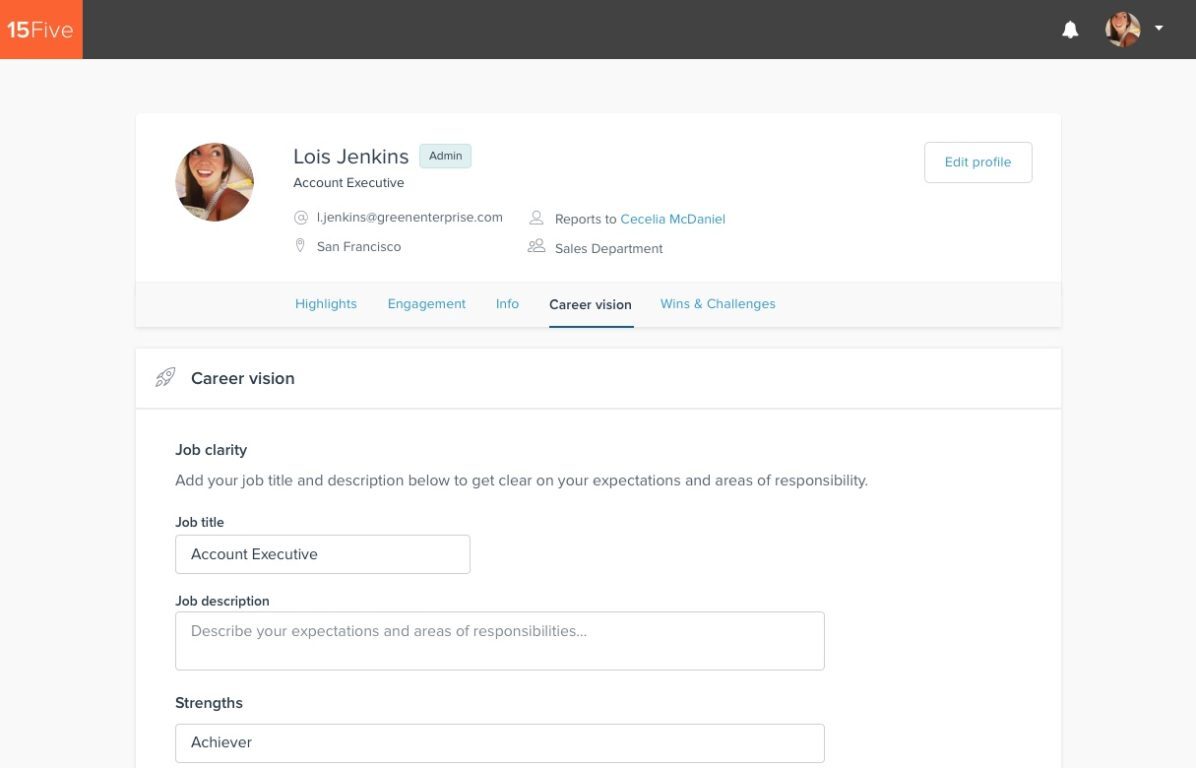The width and height of the screenshot is (1196, 768).
Task: Go to Wins & Challenges tab
Action: (x=717, y=304)
